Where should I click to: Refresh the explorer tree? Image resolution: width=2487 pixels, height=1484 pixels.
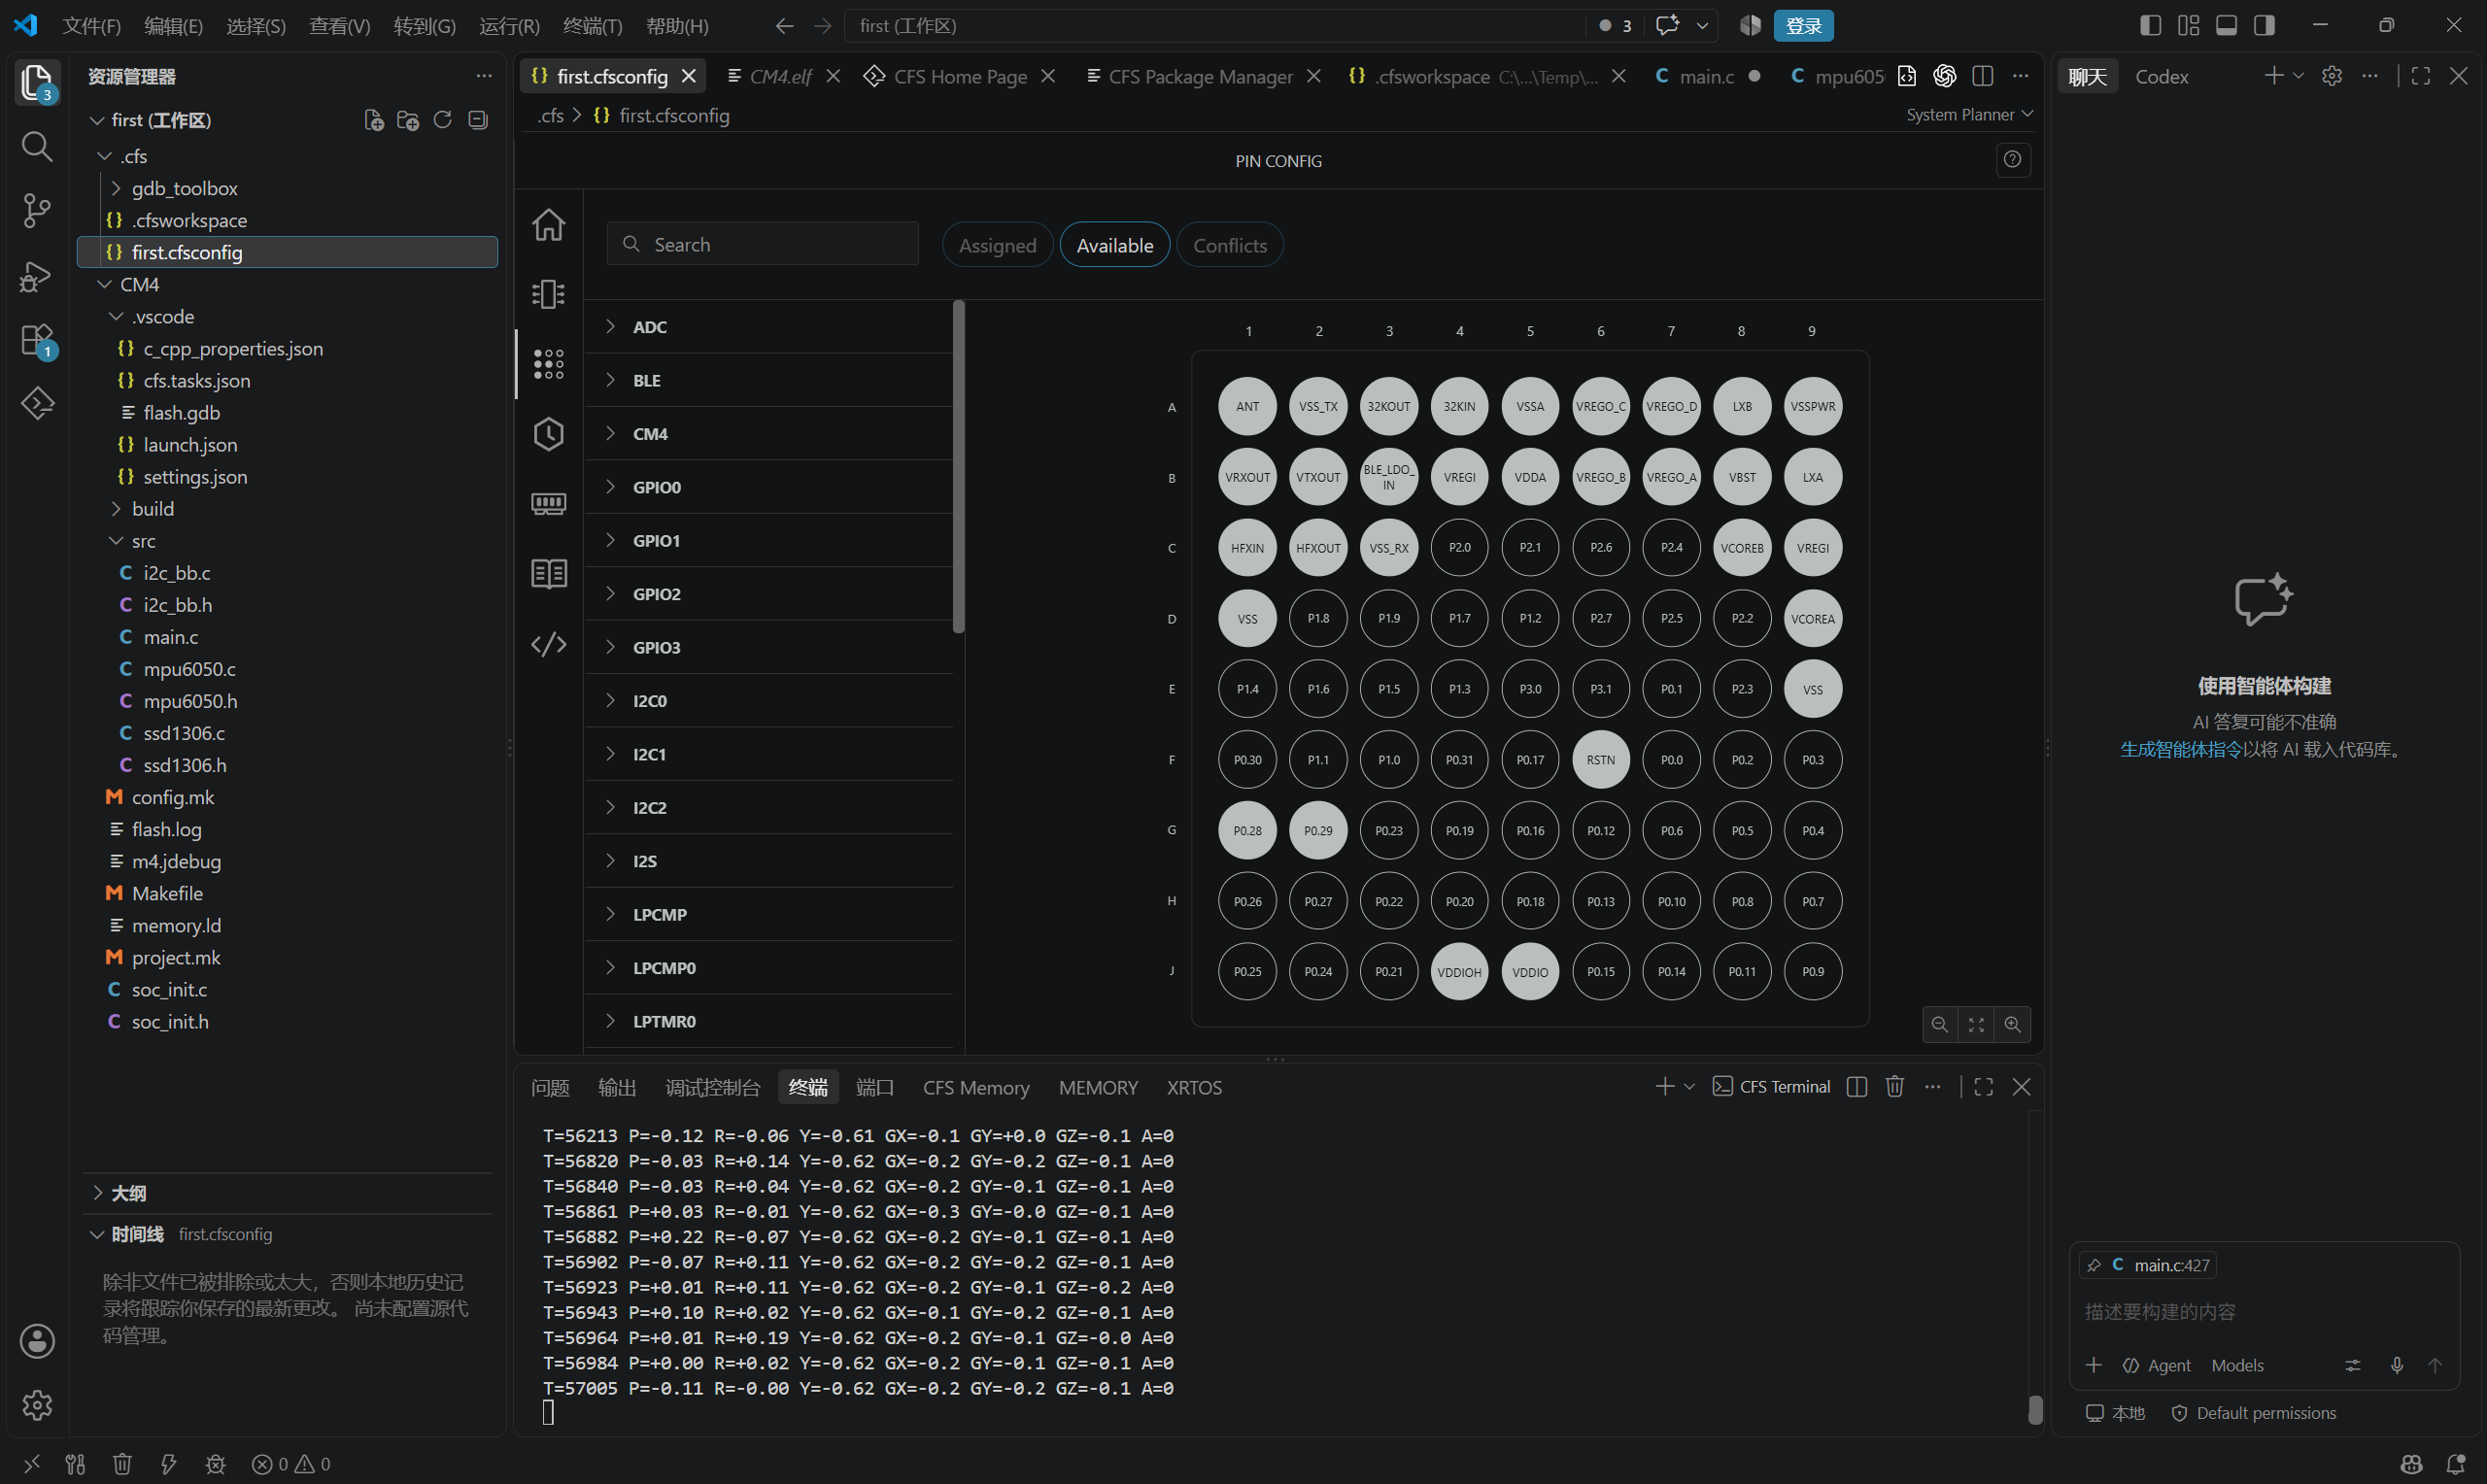pos(443,120)
